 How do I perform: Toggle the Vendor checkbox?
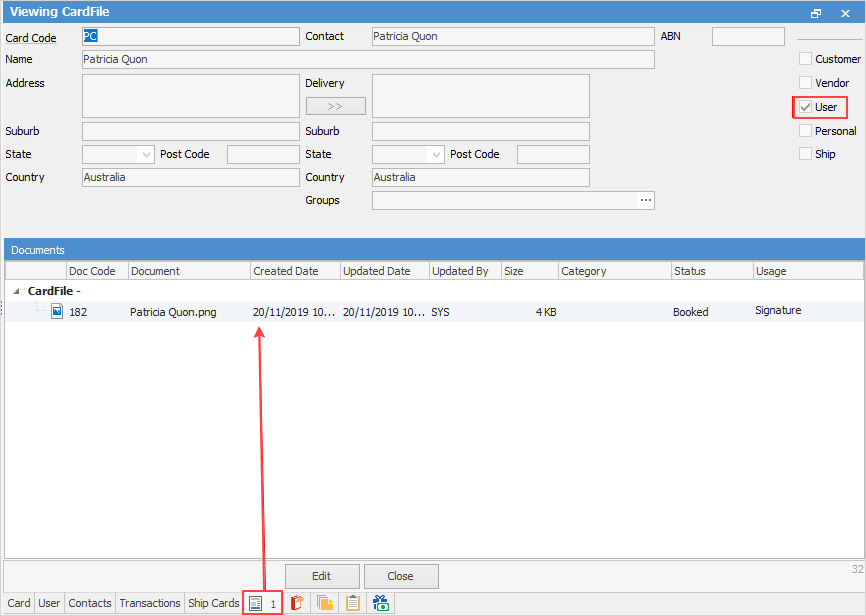[x=806, y=83]
